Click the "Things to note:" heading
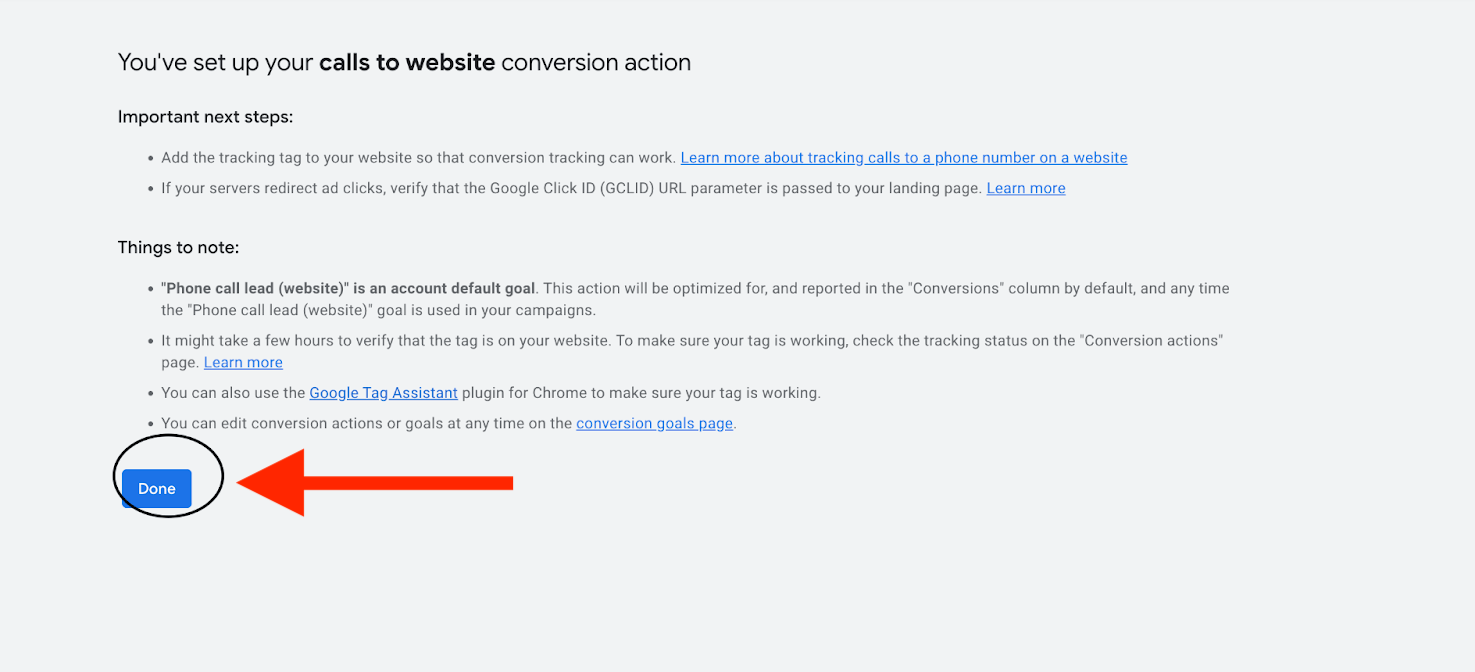Image resolution: width=1475 pixels, height=672 pixels. (x=178, y=247)
